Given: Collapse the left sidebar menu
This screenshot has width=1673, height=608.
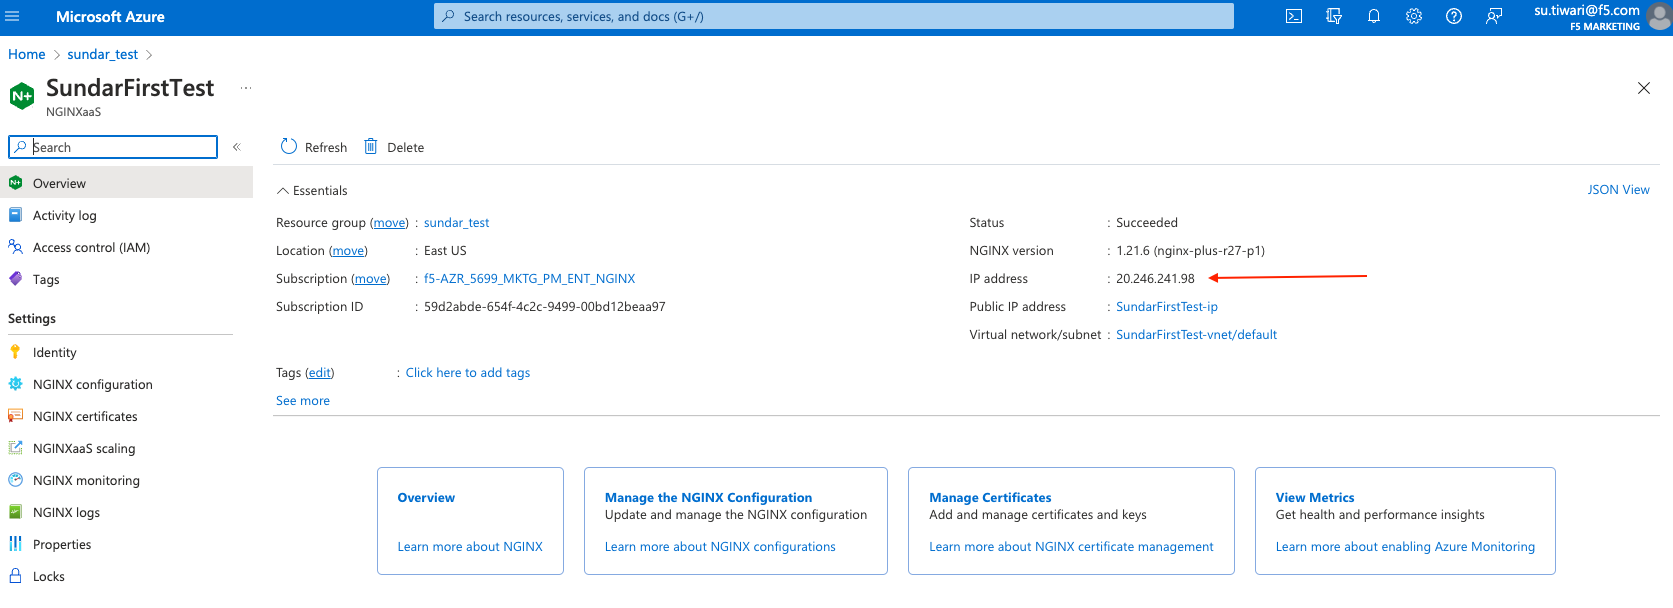Looking at the screenshot, I should 237,147.
